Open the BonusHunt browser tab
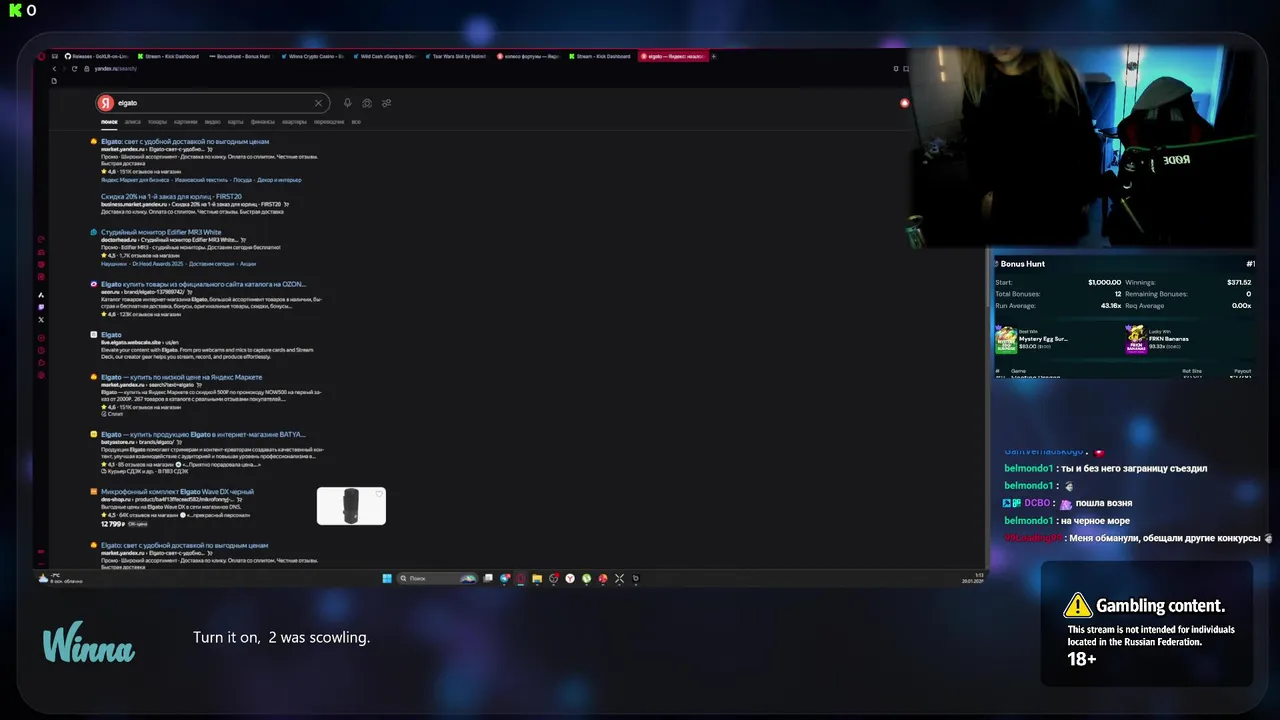 tap(240, 56)
